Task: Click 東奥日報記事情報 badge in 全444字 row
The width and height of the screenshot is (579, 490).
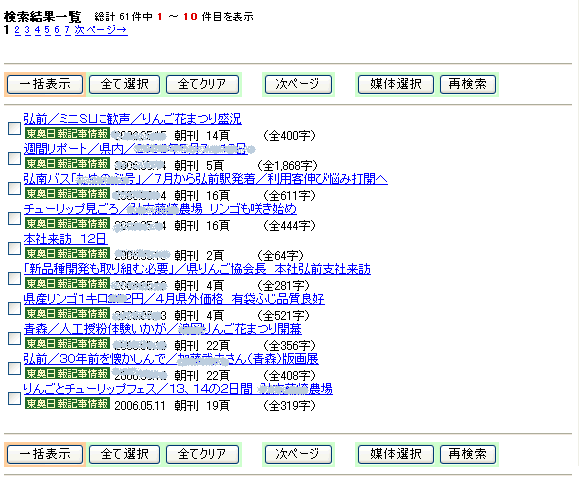Action: click(67, 223)
